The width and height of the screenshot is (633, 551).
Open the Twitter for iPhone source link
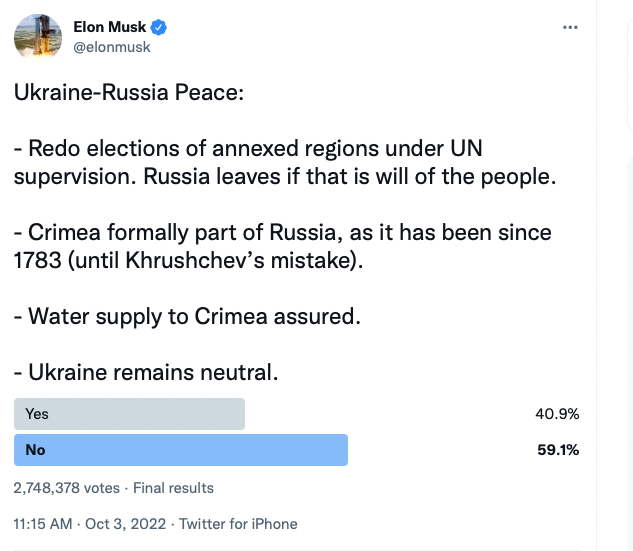[238, 524]
